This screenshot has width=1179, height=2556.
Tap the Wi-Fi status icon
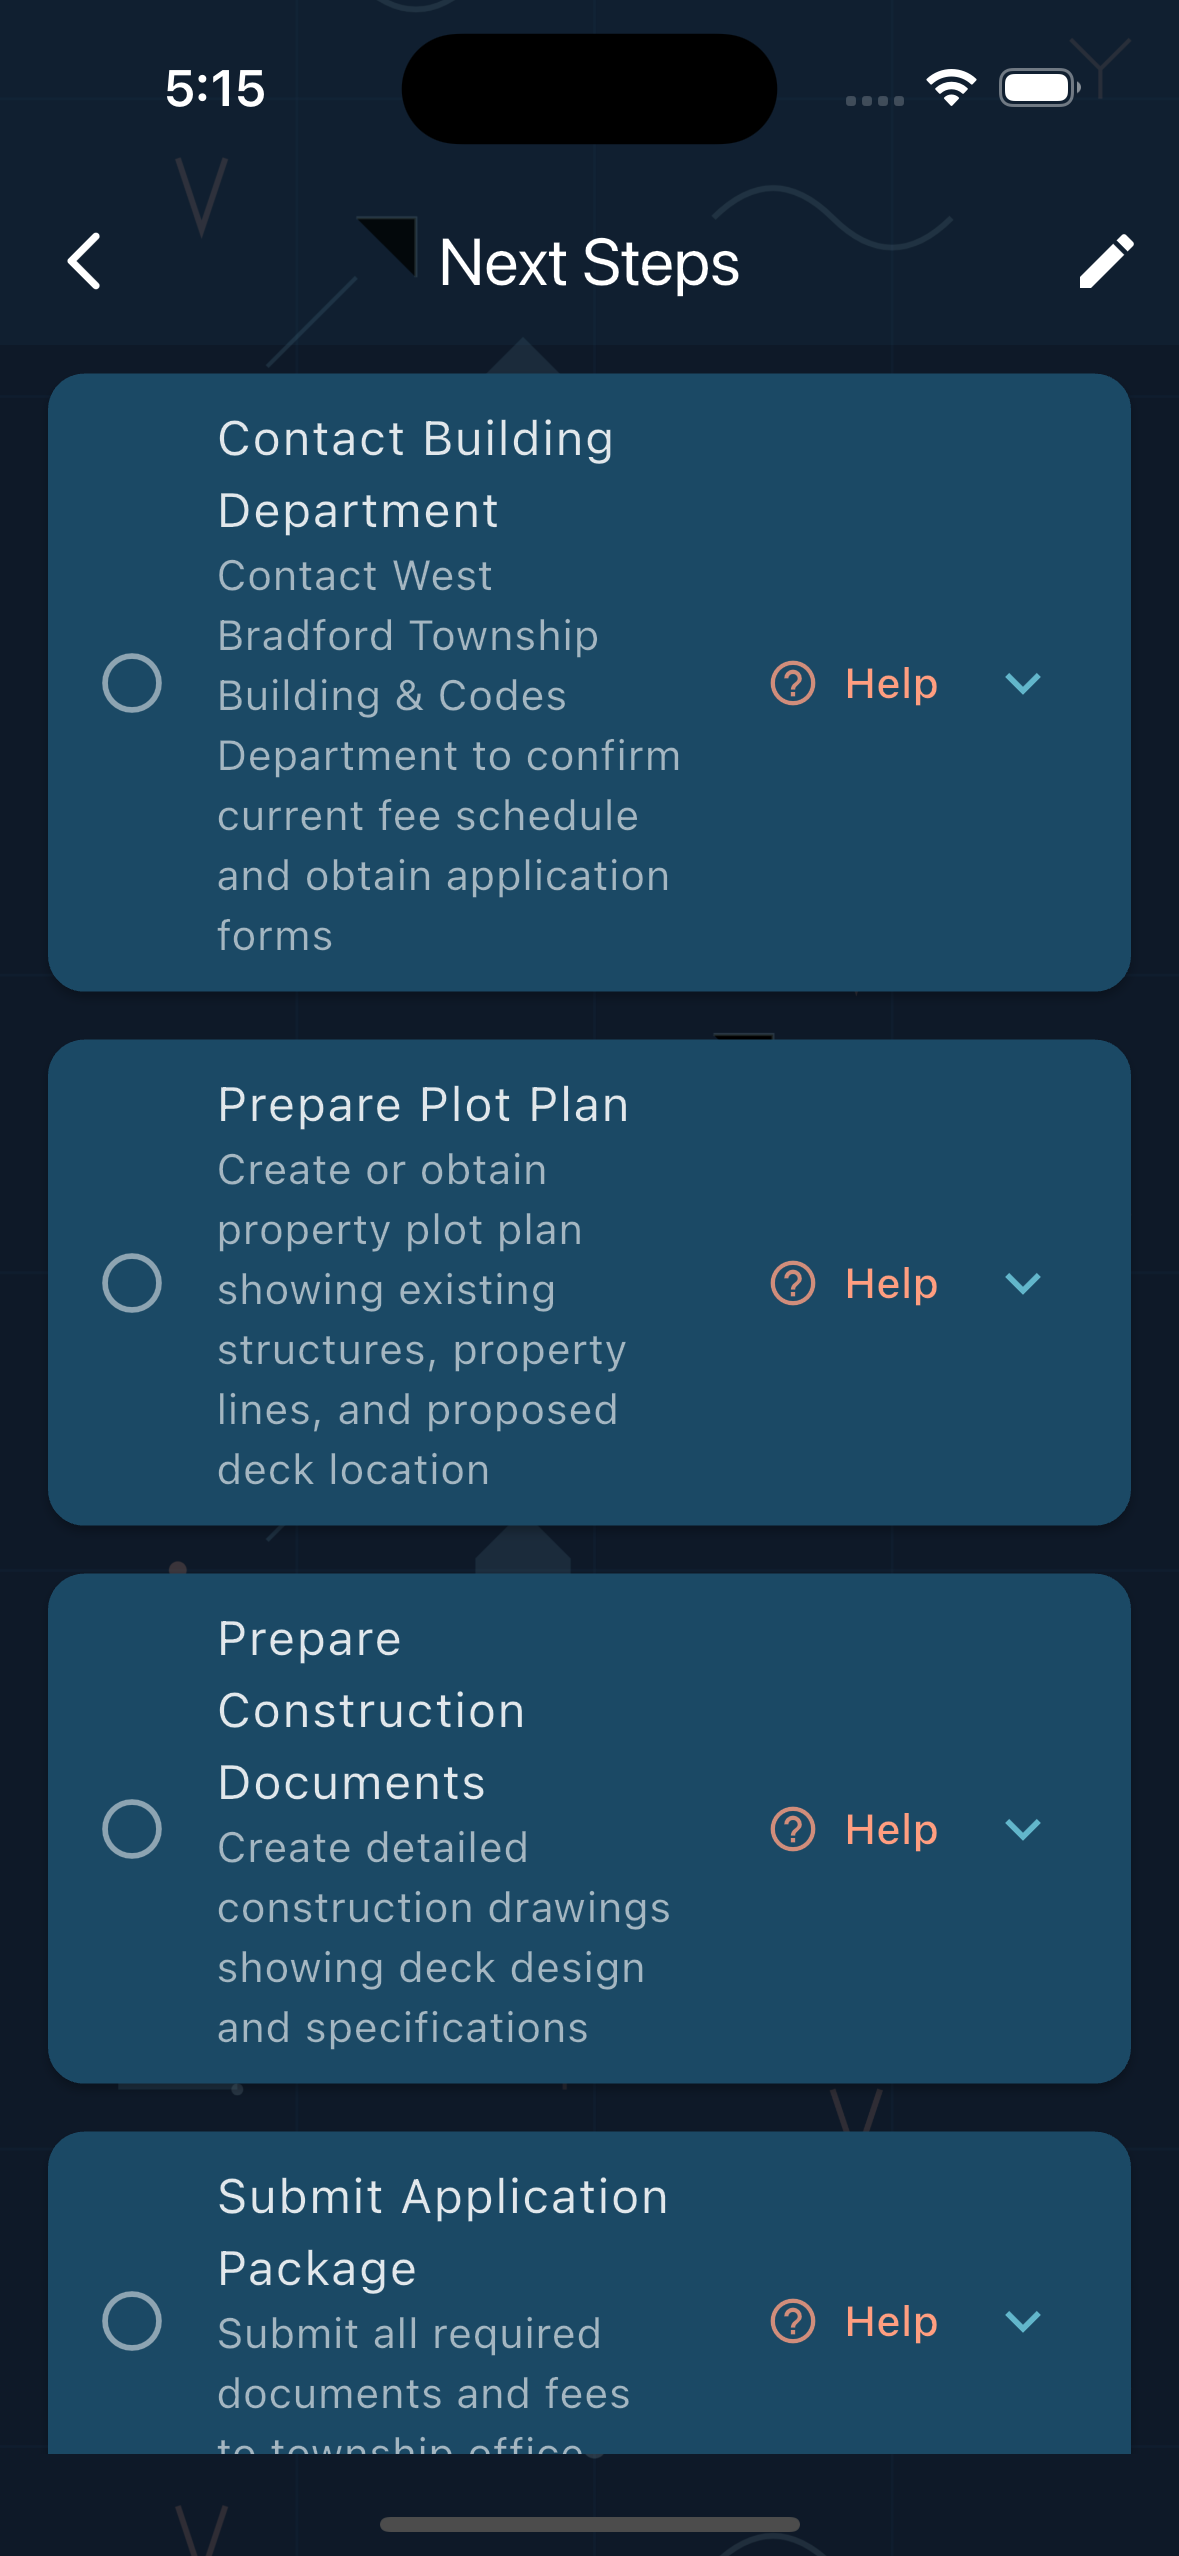click(951, 88)
